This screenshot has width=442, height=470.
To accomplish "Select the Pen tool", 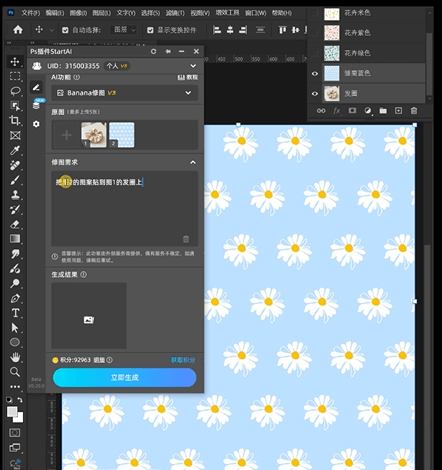I will coord(15,298).
